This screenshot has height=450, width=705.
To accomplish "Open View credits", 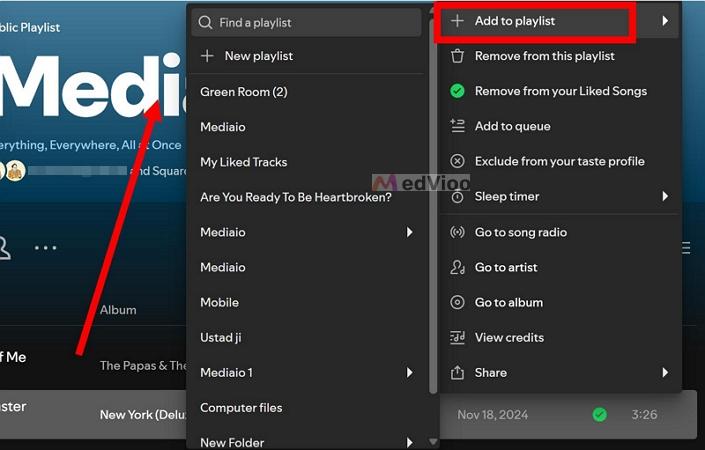I will coord(559,337).
